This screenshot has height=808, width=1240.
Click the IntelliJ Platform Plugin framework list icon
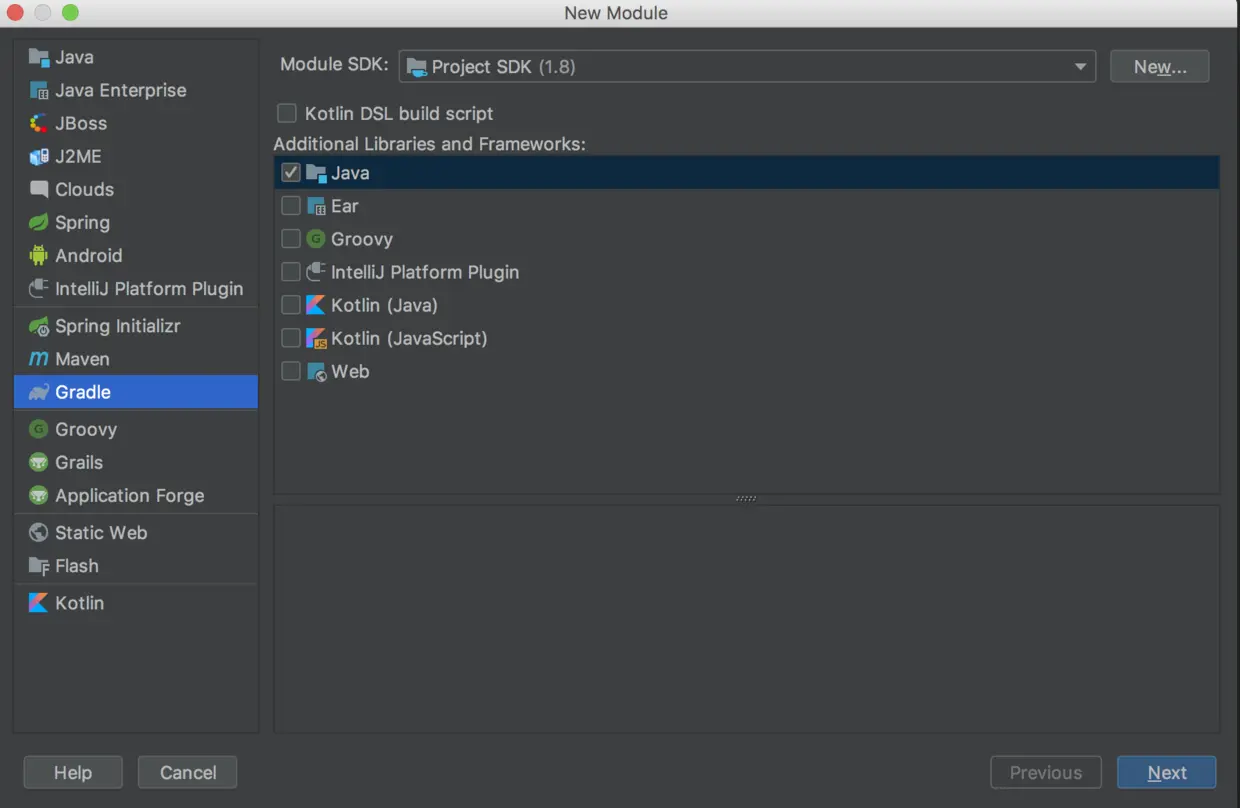tap(316, 272)
